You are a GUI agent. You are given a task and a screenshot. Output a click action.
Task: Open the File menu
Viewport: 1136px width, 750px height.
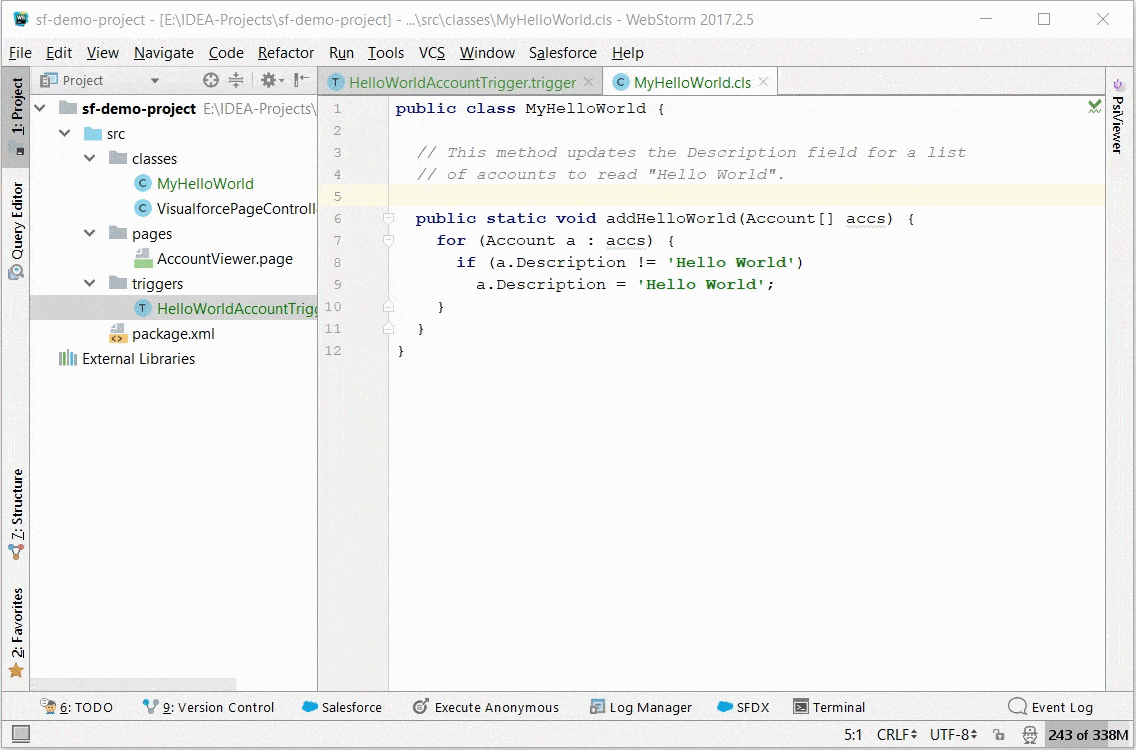pyautogui.click(x=20, y=53)
